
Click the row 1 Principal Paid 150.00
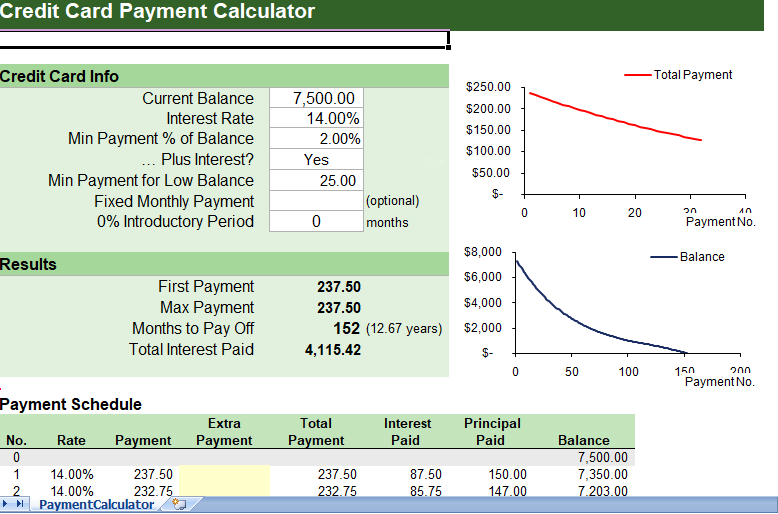coord(508,474)
